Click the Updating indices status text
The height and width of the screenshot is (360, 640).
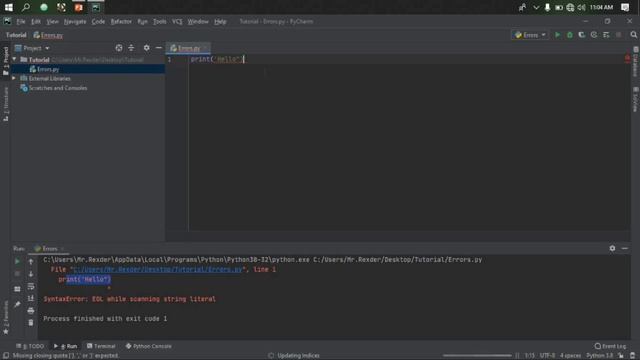298,356
